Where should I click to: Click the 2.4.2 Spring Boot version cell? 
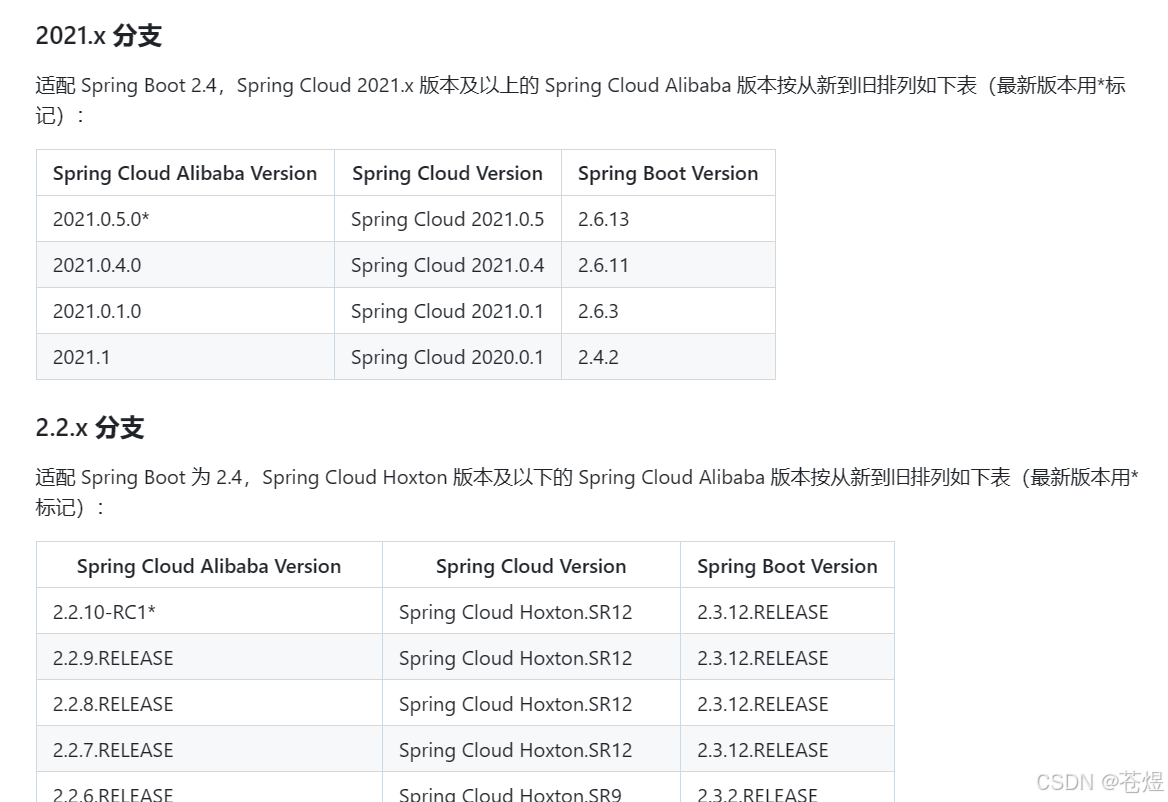point(598,356)
